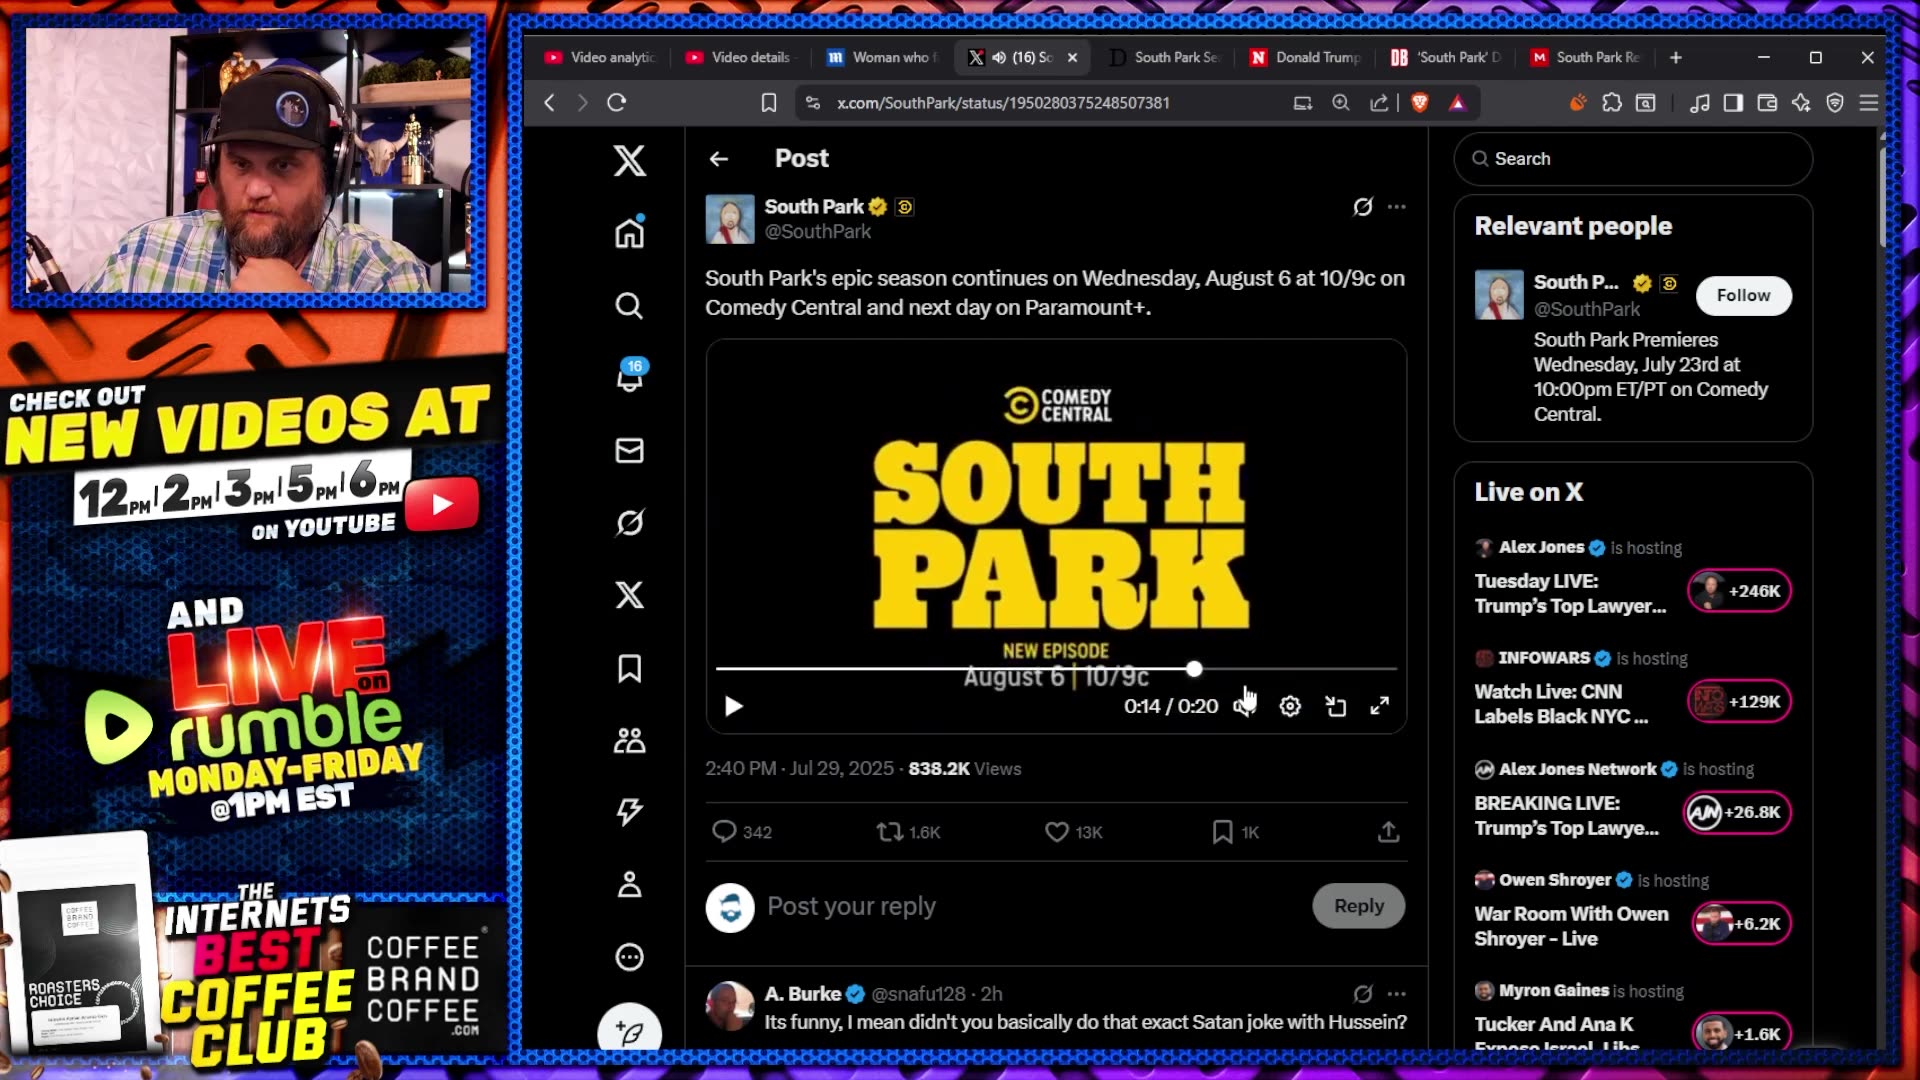Open the browser Extensions puzzle icon

tap(1613, 102)
